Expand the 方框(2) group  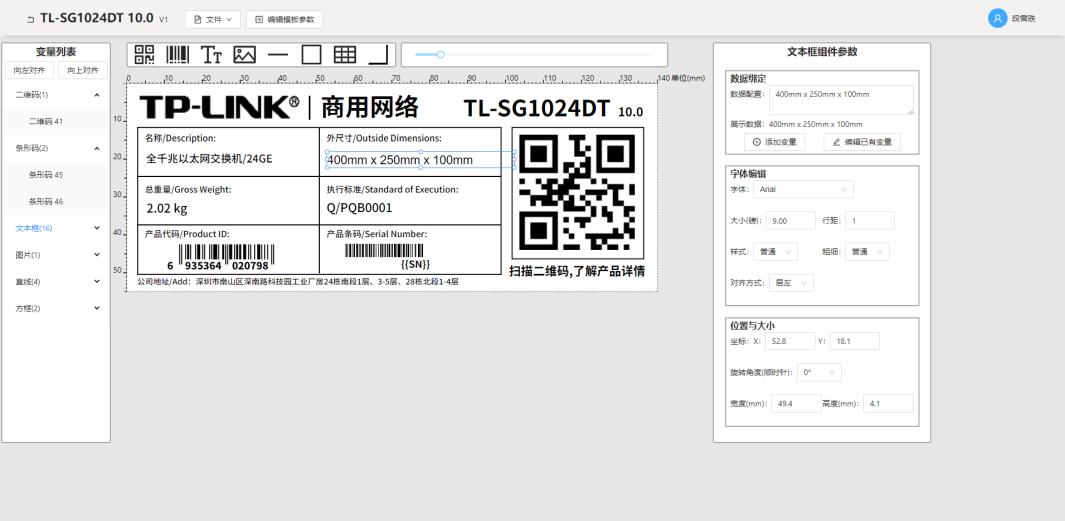click(96, 308)
